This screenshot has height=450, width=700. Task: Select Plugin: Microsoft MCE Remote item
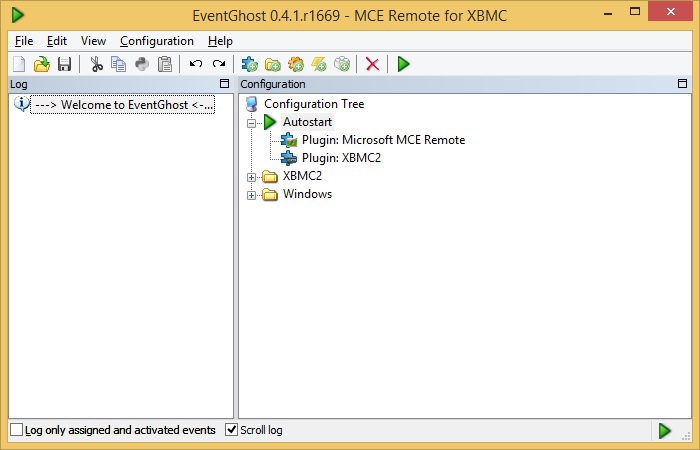[383, 140]
